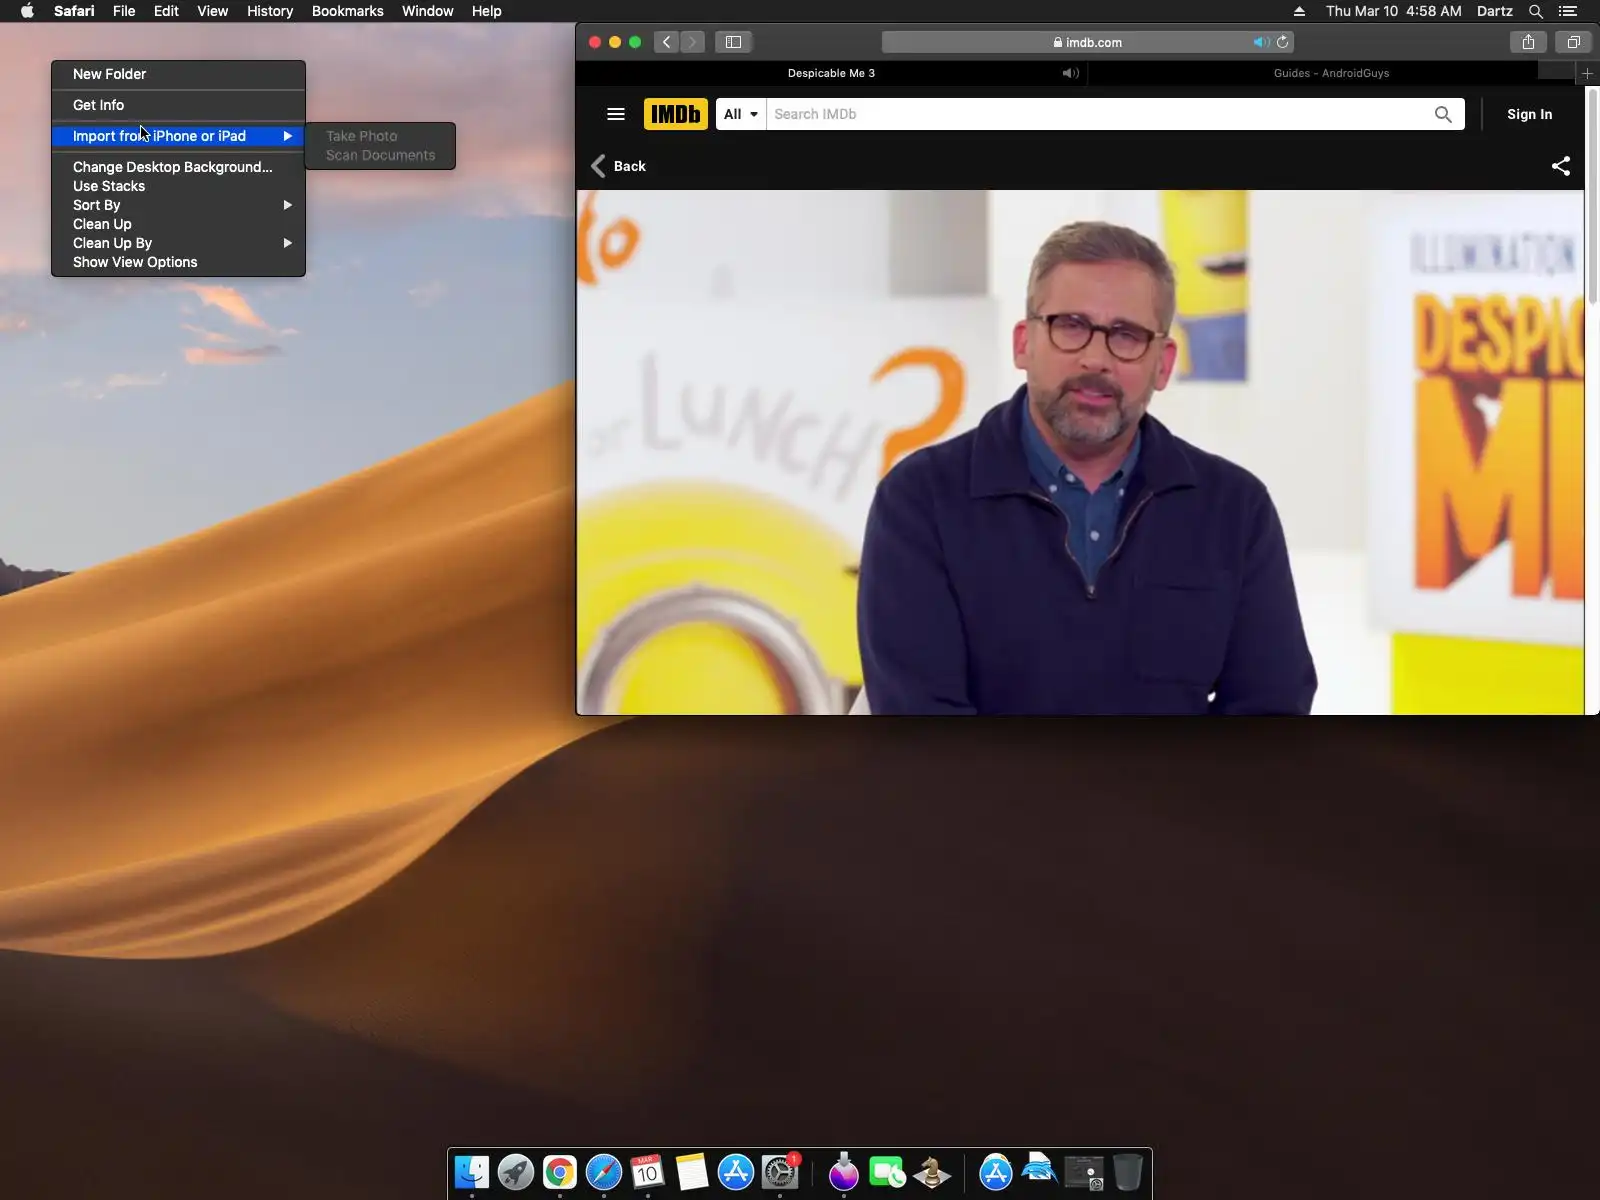
Task: Open Calendar from the Dock
Action: pyautogui.click(x=648, y=1172)
